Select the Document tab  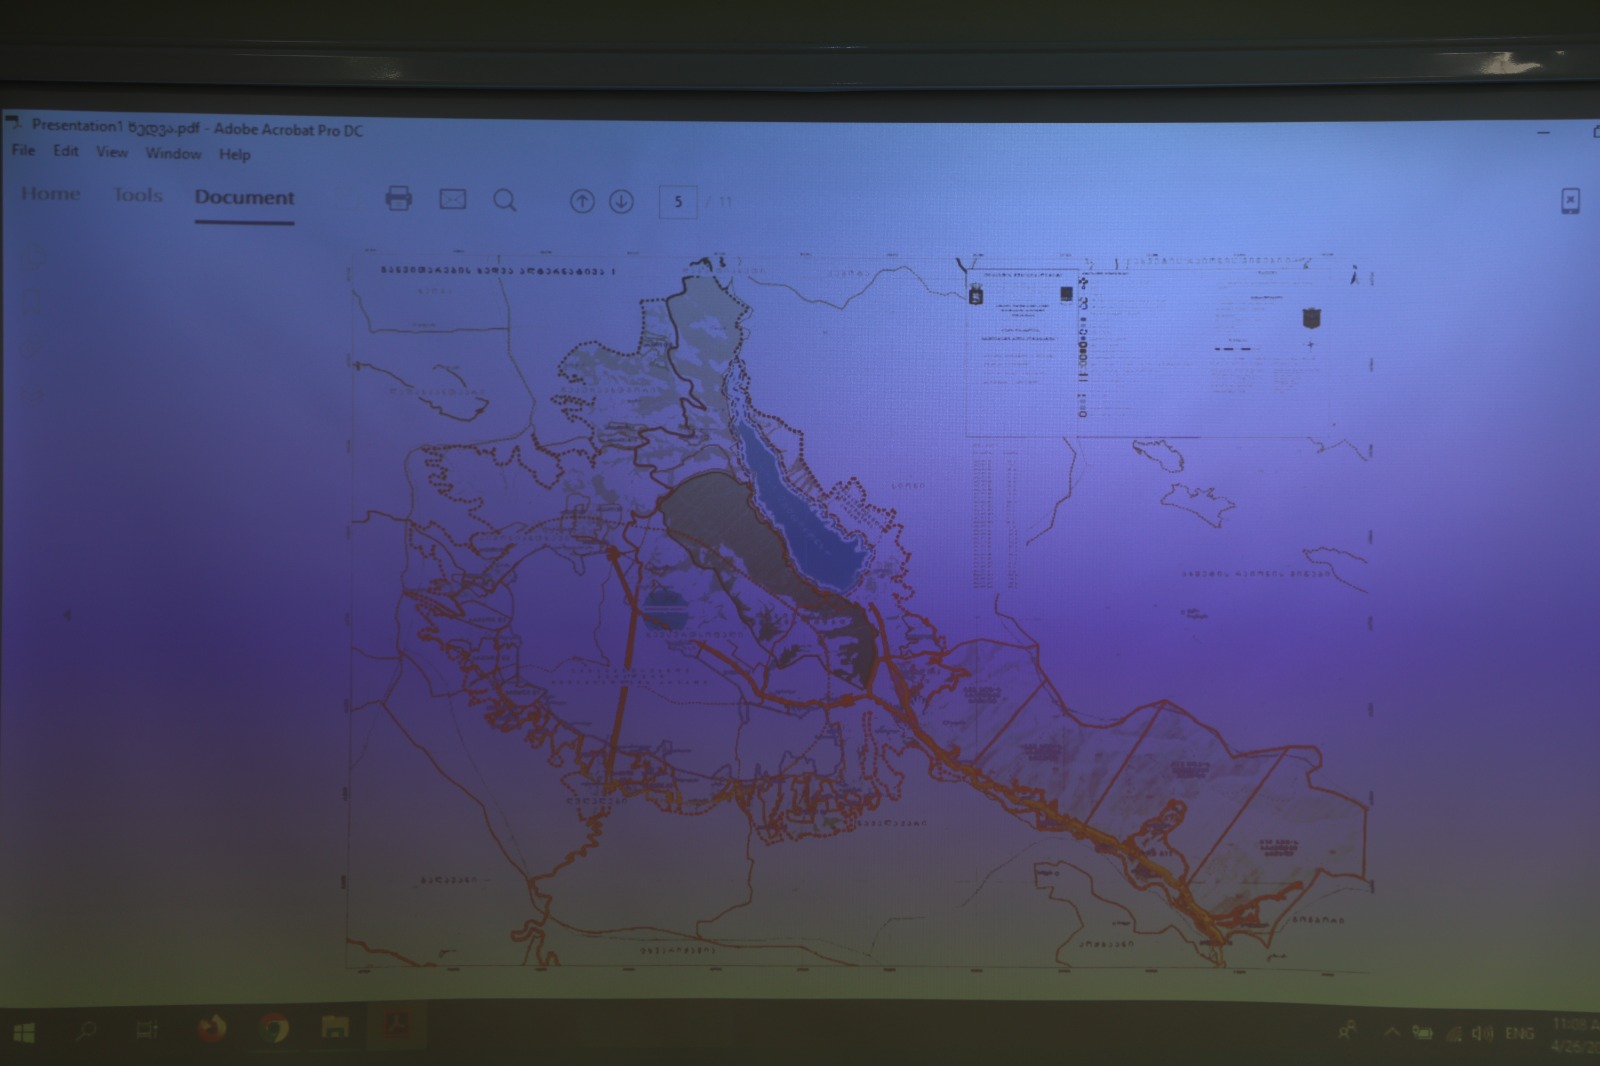244,197
